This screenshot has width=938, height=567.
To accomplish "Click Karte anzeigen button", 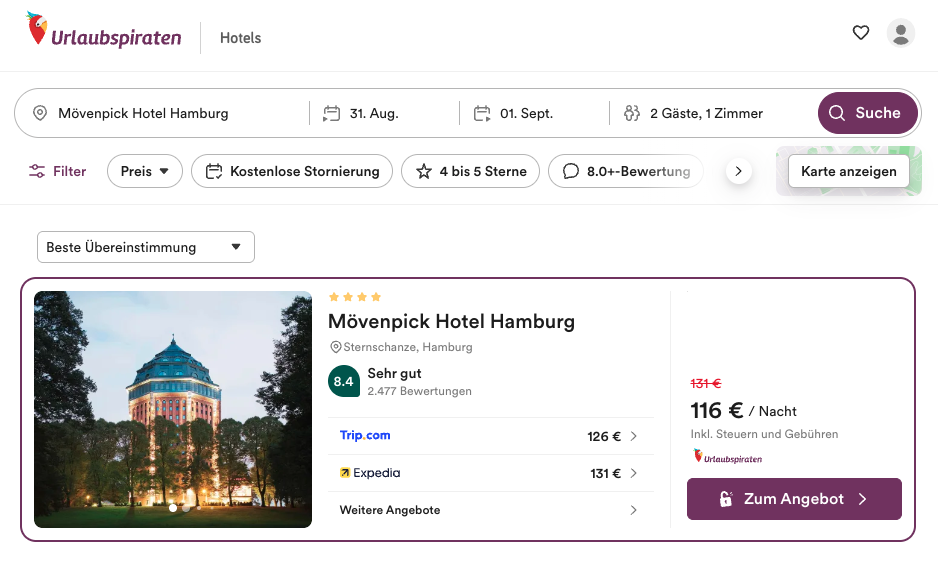I will 848,171.
